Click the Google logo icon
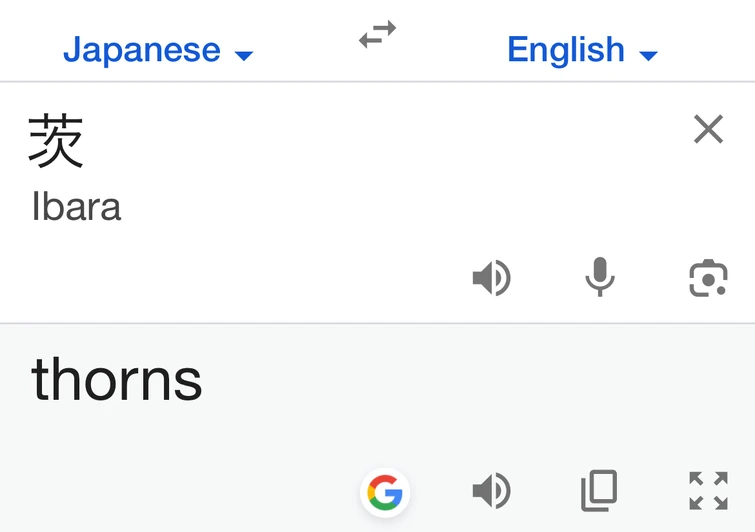 coord(385,492)
